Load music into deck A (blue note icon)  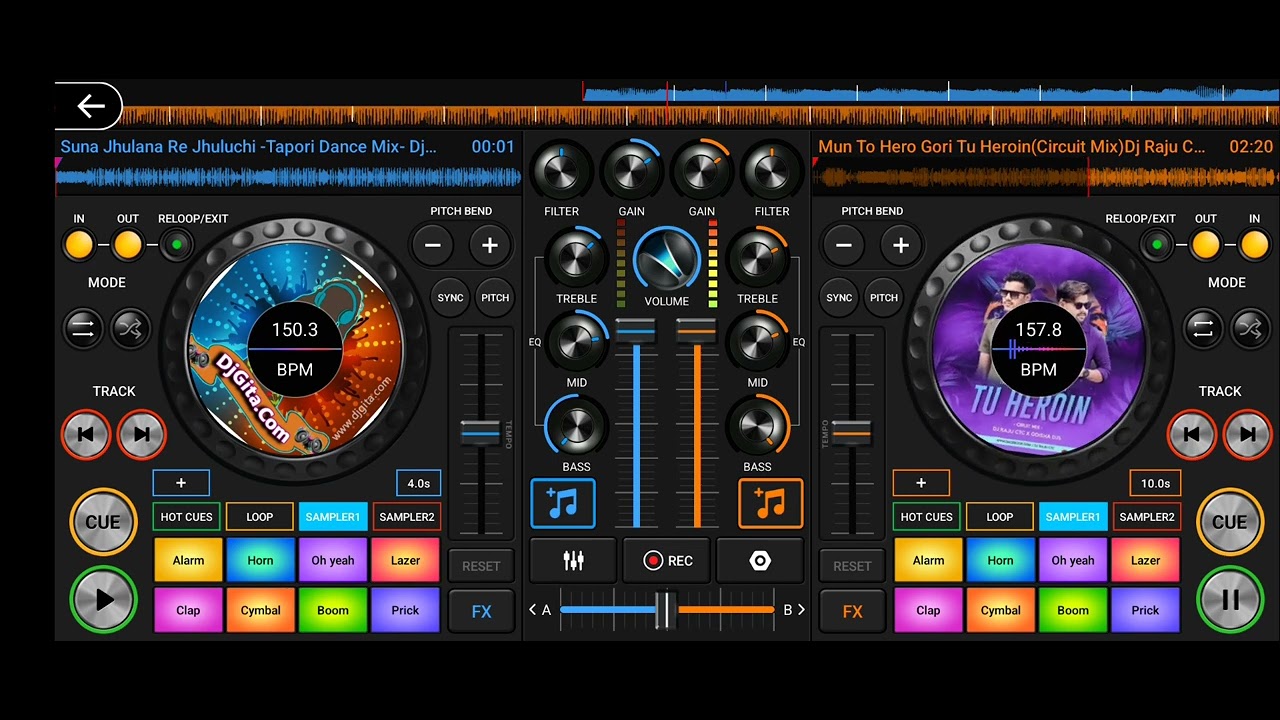[x=563, y=503]
